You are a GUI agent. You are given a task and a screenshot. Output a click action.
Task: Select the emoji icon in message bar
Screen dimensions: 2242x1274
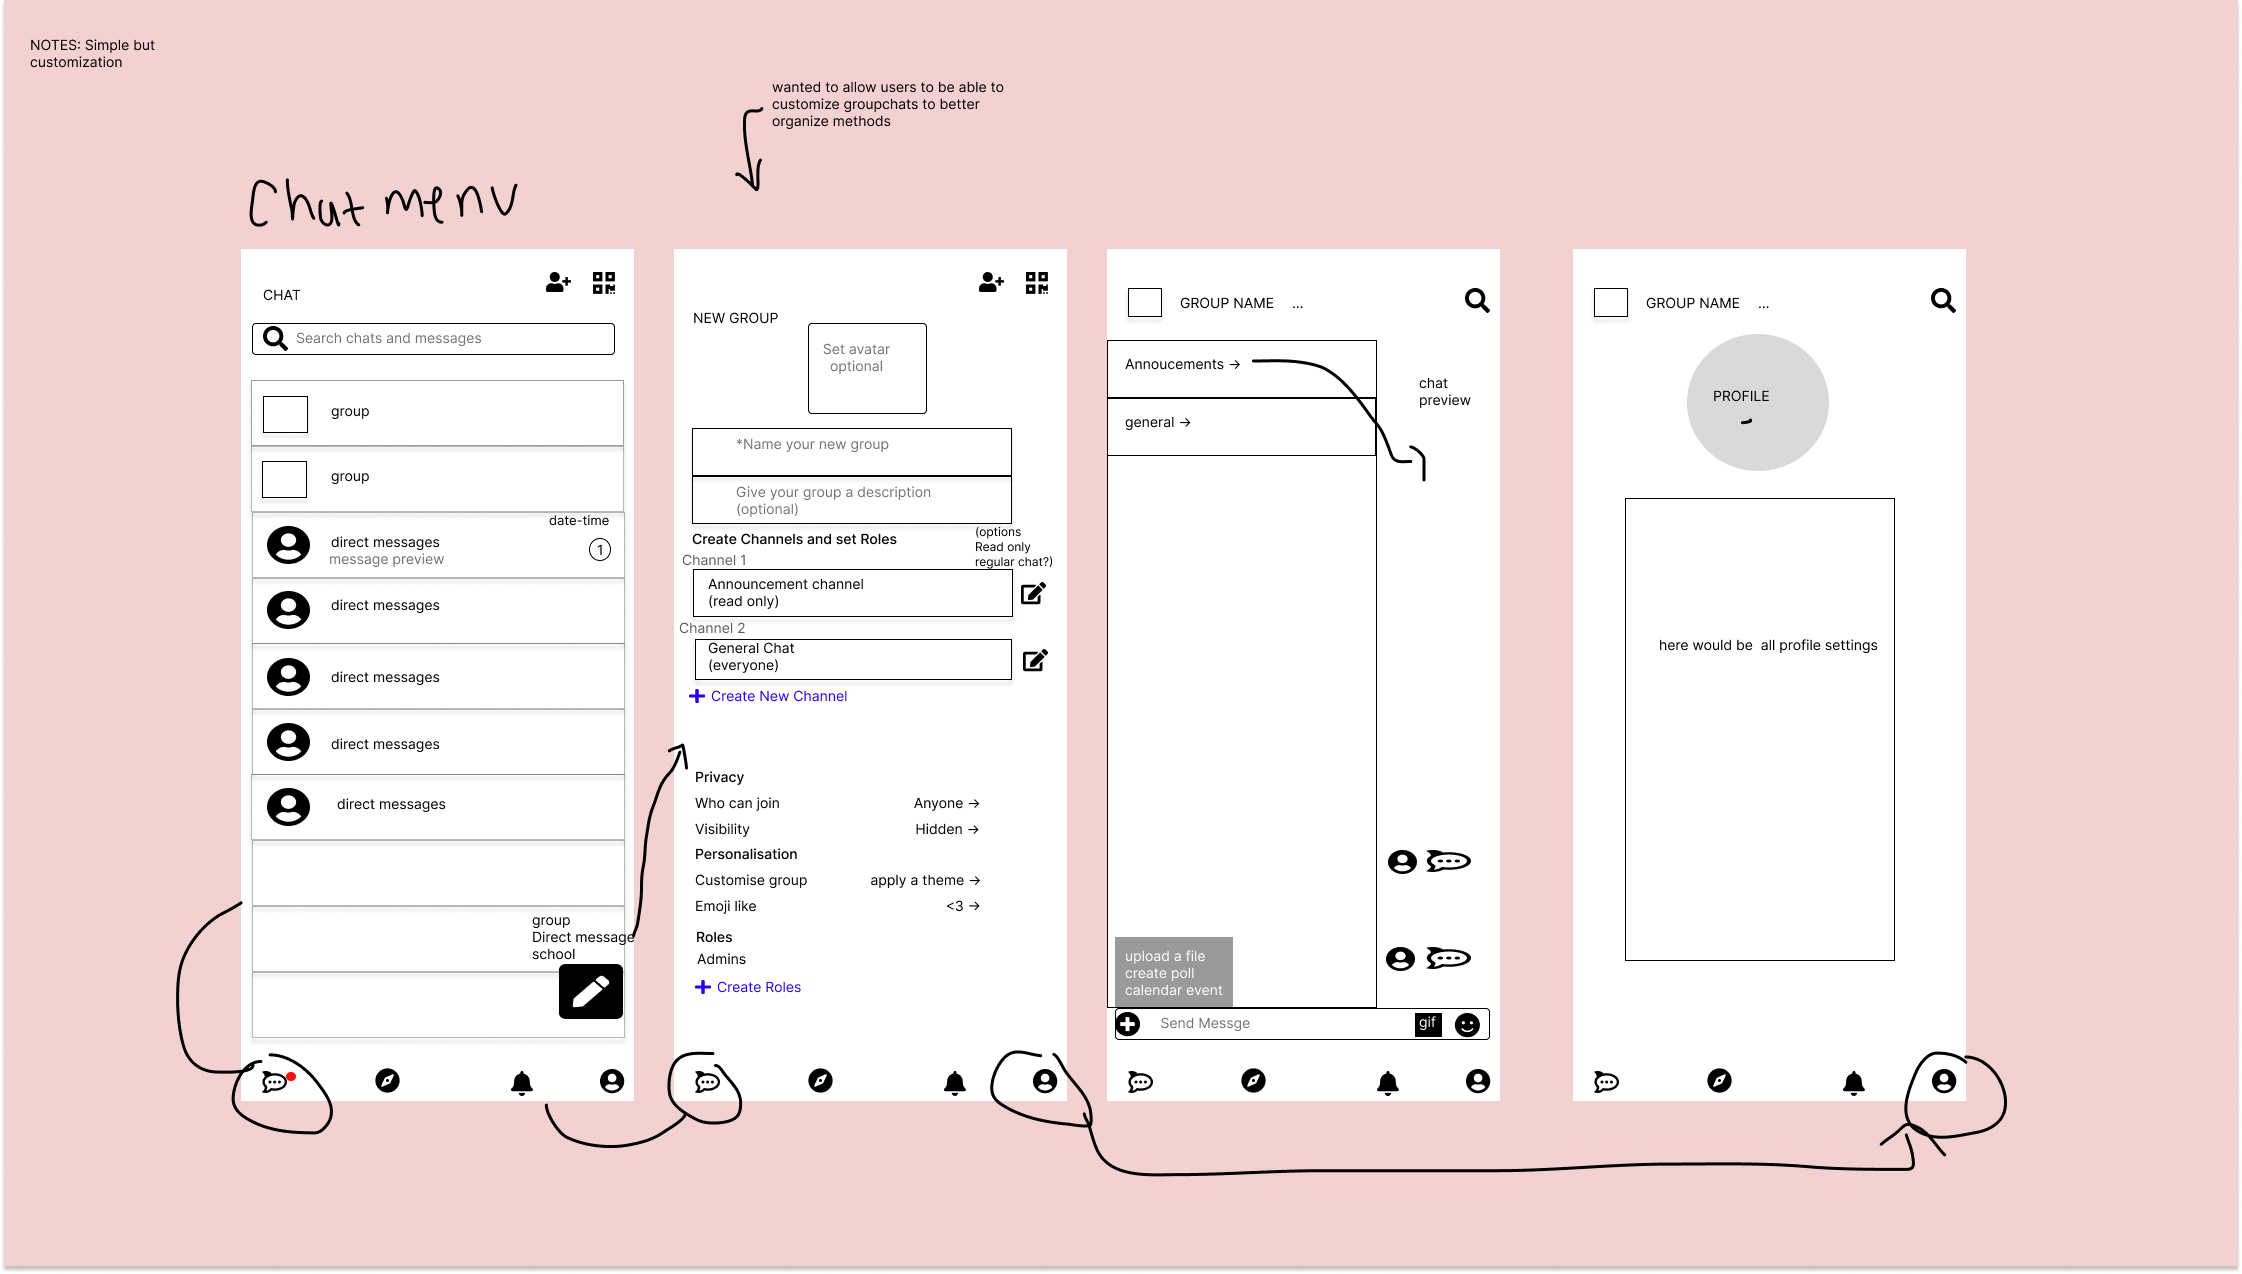(x=1466, y=1024)
